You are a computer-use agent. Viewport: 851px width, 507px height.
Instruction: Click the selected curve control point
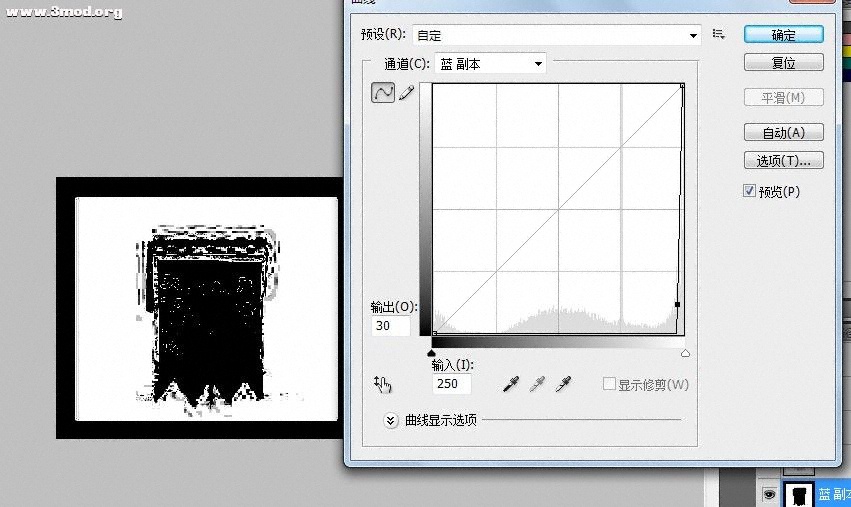[678, 305]
